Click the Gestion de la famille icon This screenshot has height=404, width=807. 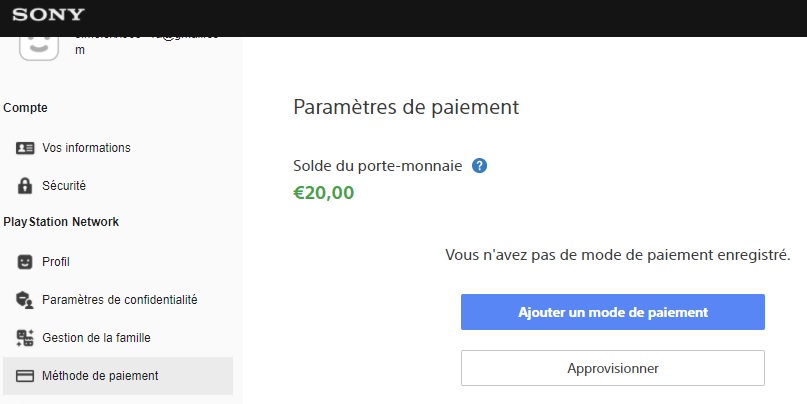(25, 338)
